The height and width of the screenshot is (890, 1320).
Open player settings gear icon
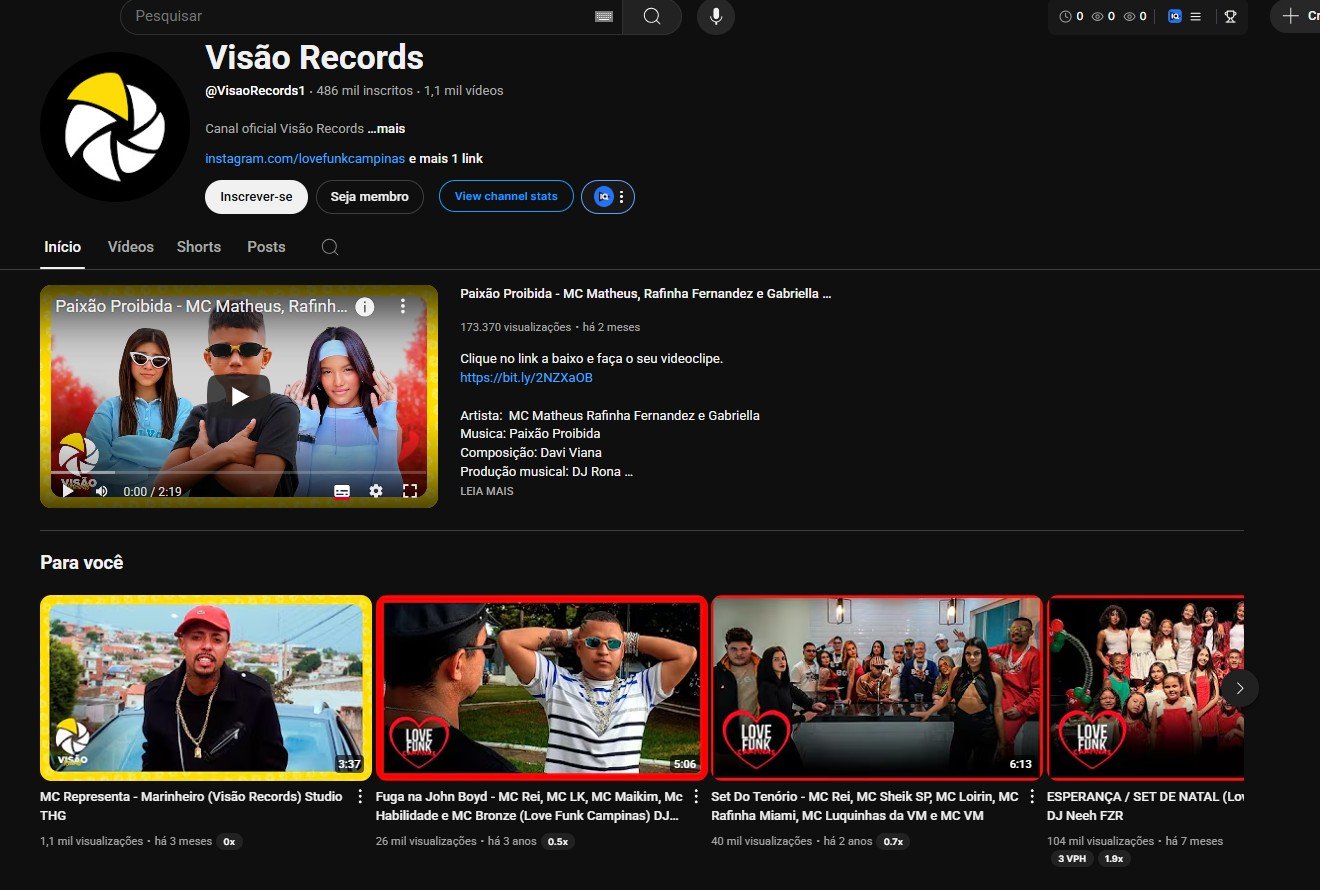click(376, 491)
